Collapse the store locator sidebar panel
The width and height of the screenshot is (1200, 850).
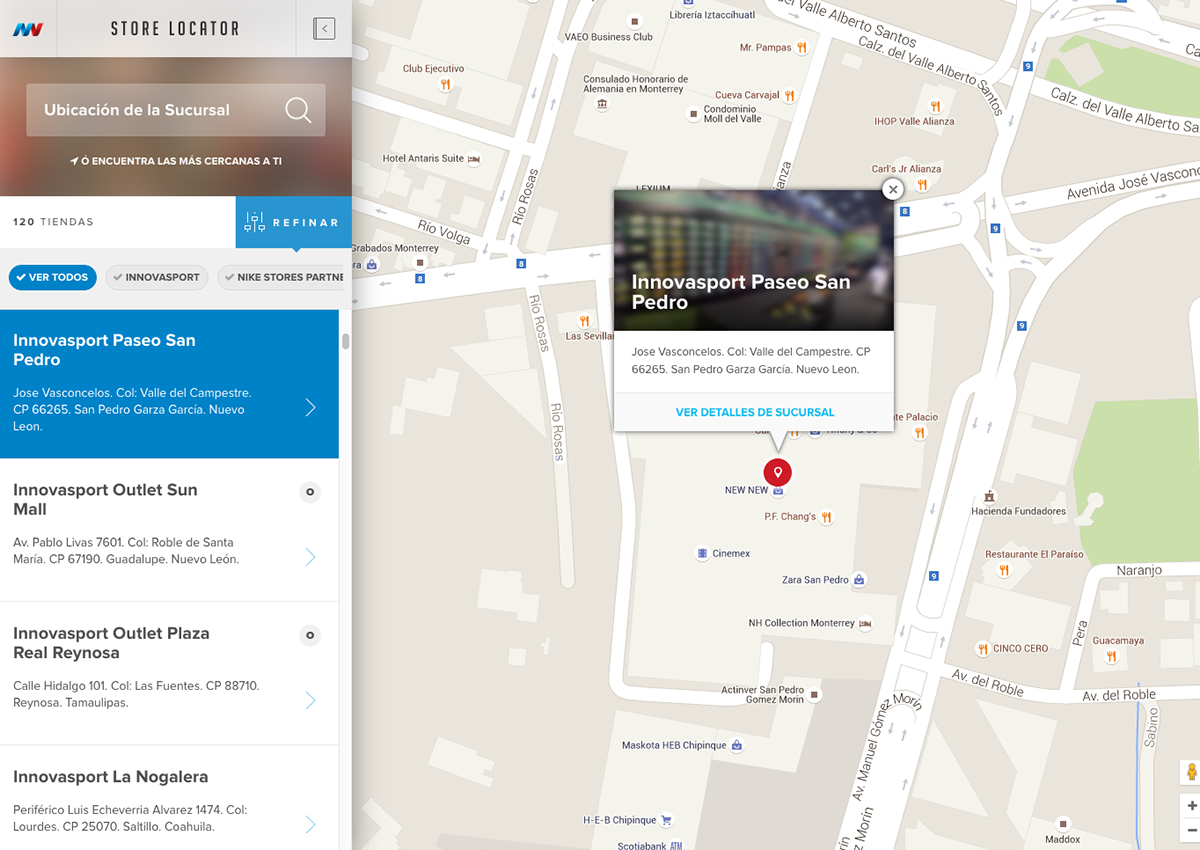pos(324,29)
